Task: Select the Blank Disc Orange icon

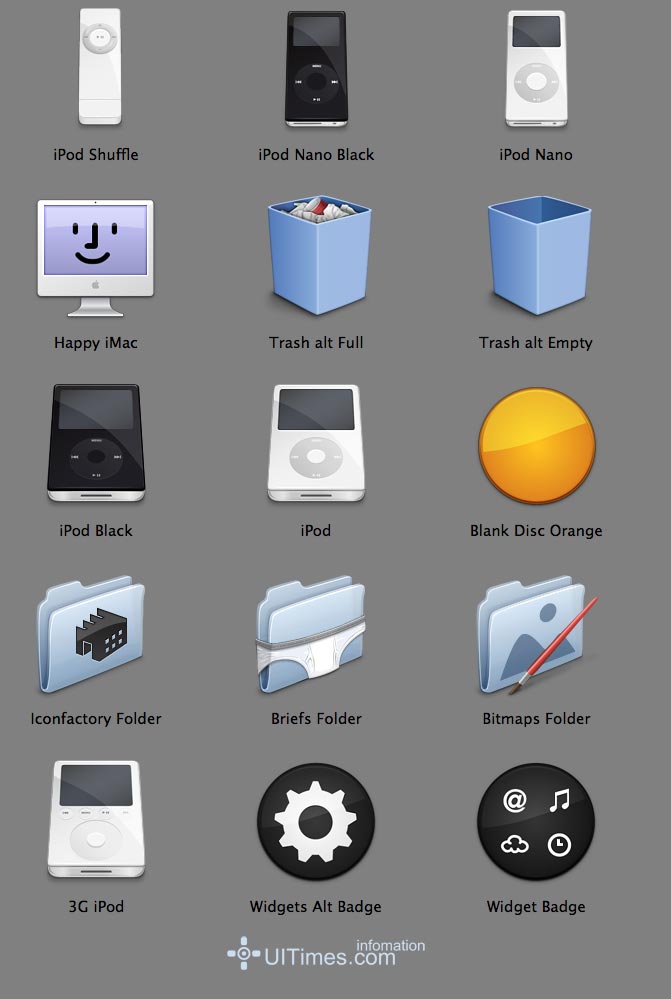Action: point(537,445)
